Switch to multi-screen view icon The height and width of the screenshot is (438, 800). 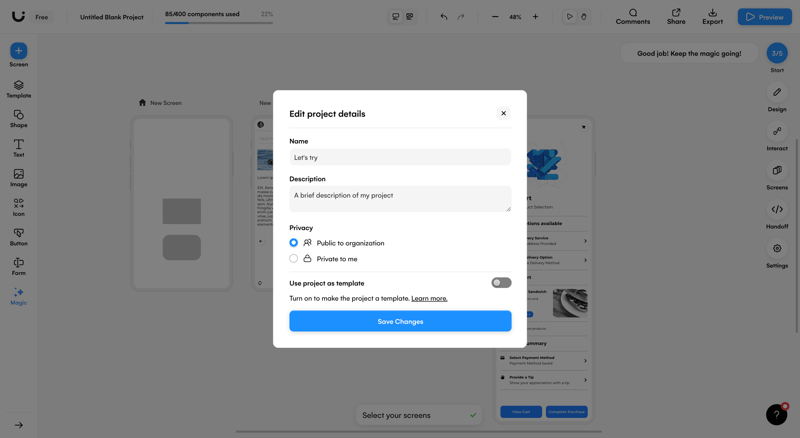[x=410, y=17]
